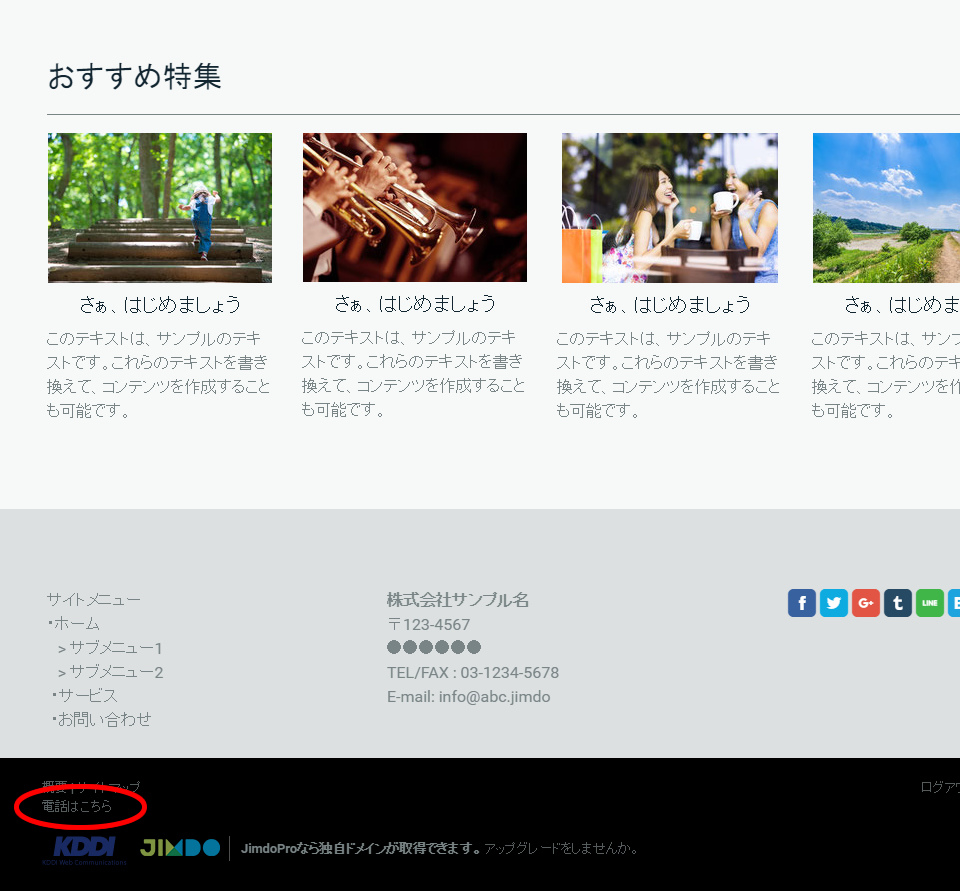Select 株式会社サンプル名 company name
This screenshot has height=891, width=960.
457,600
